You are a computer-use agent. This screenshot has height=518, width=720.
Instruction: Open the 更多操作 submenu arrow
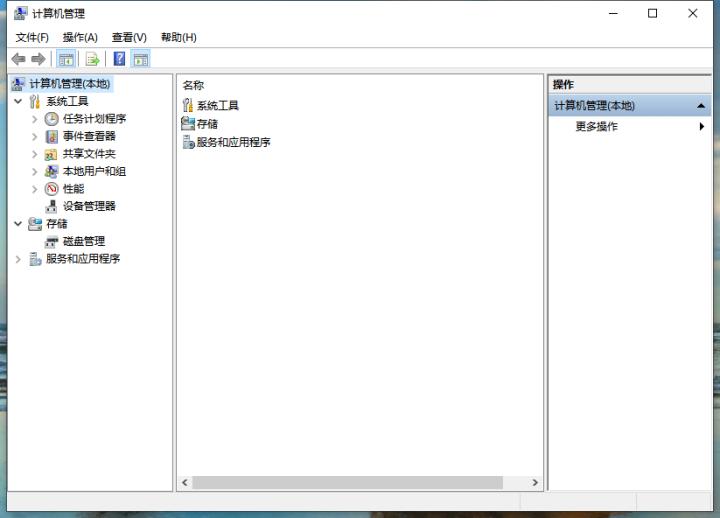[x=702, y=126]
